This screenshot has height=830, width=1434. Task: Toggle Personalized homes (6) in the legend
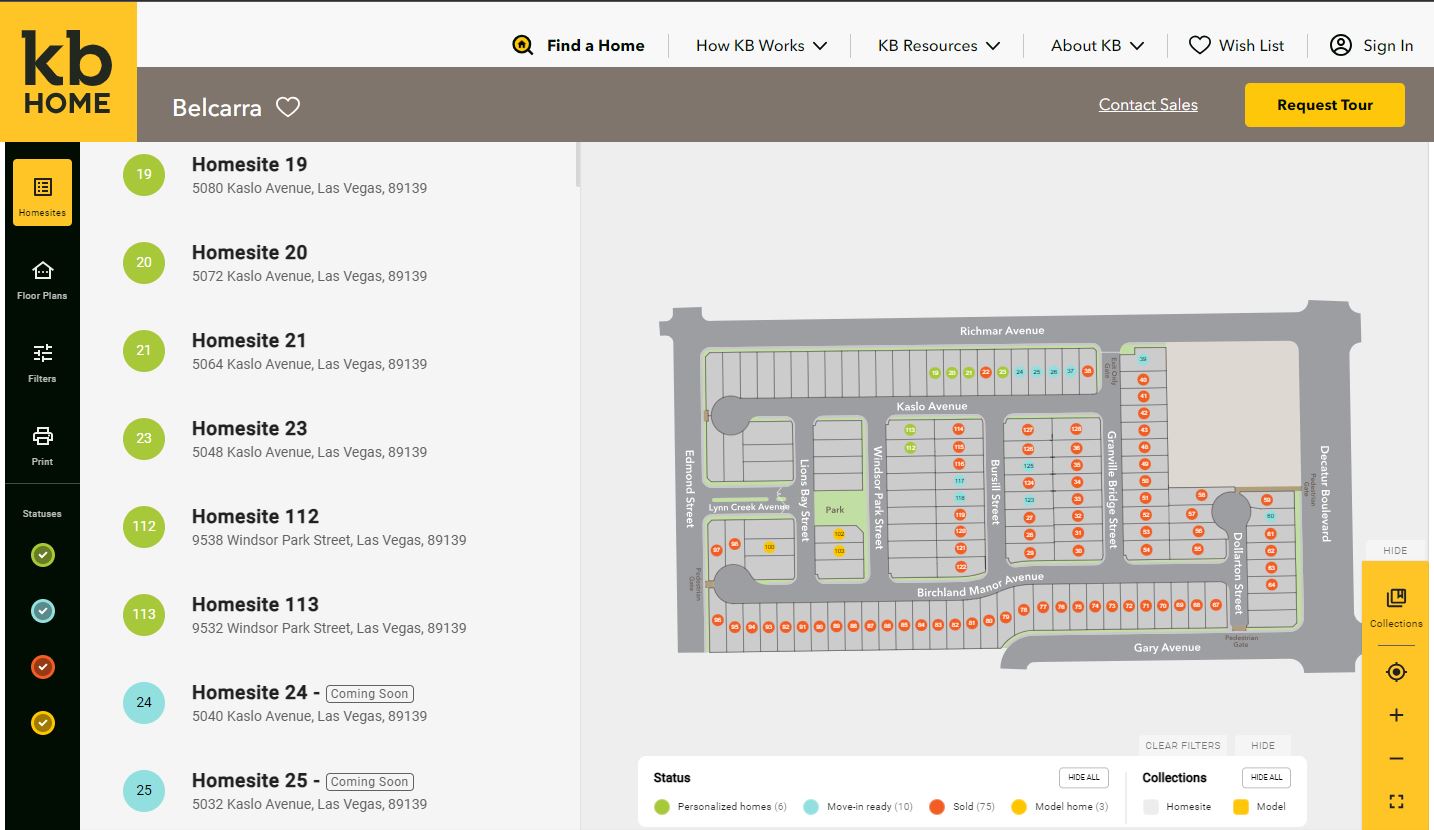pos(720,807)
